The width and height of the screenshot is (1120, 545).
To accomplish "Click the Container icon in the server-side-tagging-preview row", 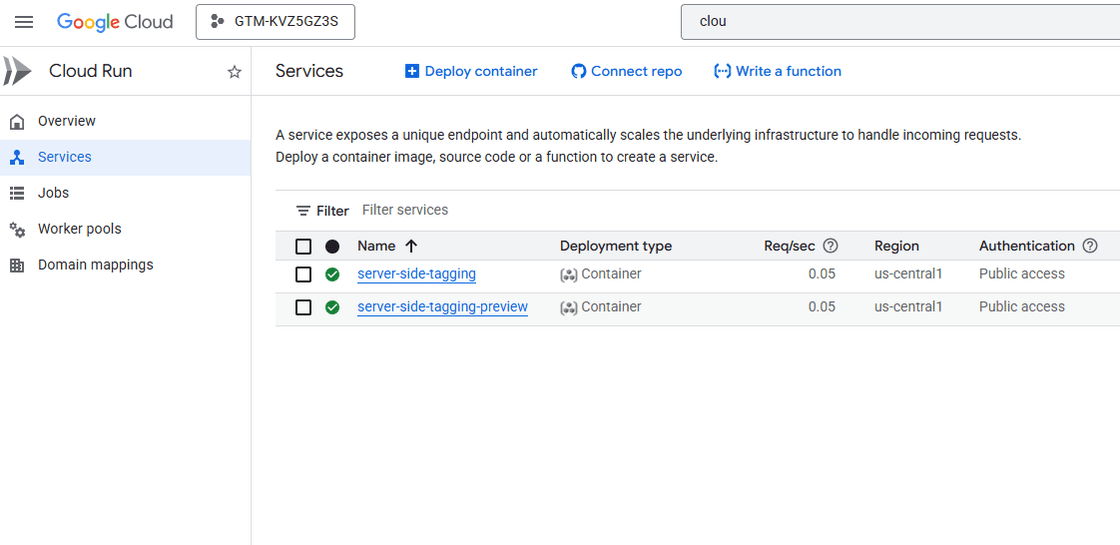I will coord(569,308).
